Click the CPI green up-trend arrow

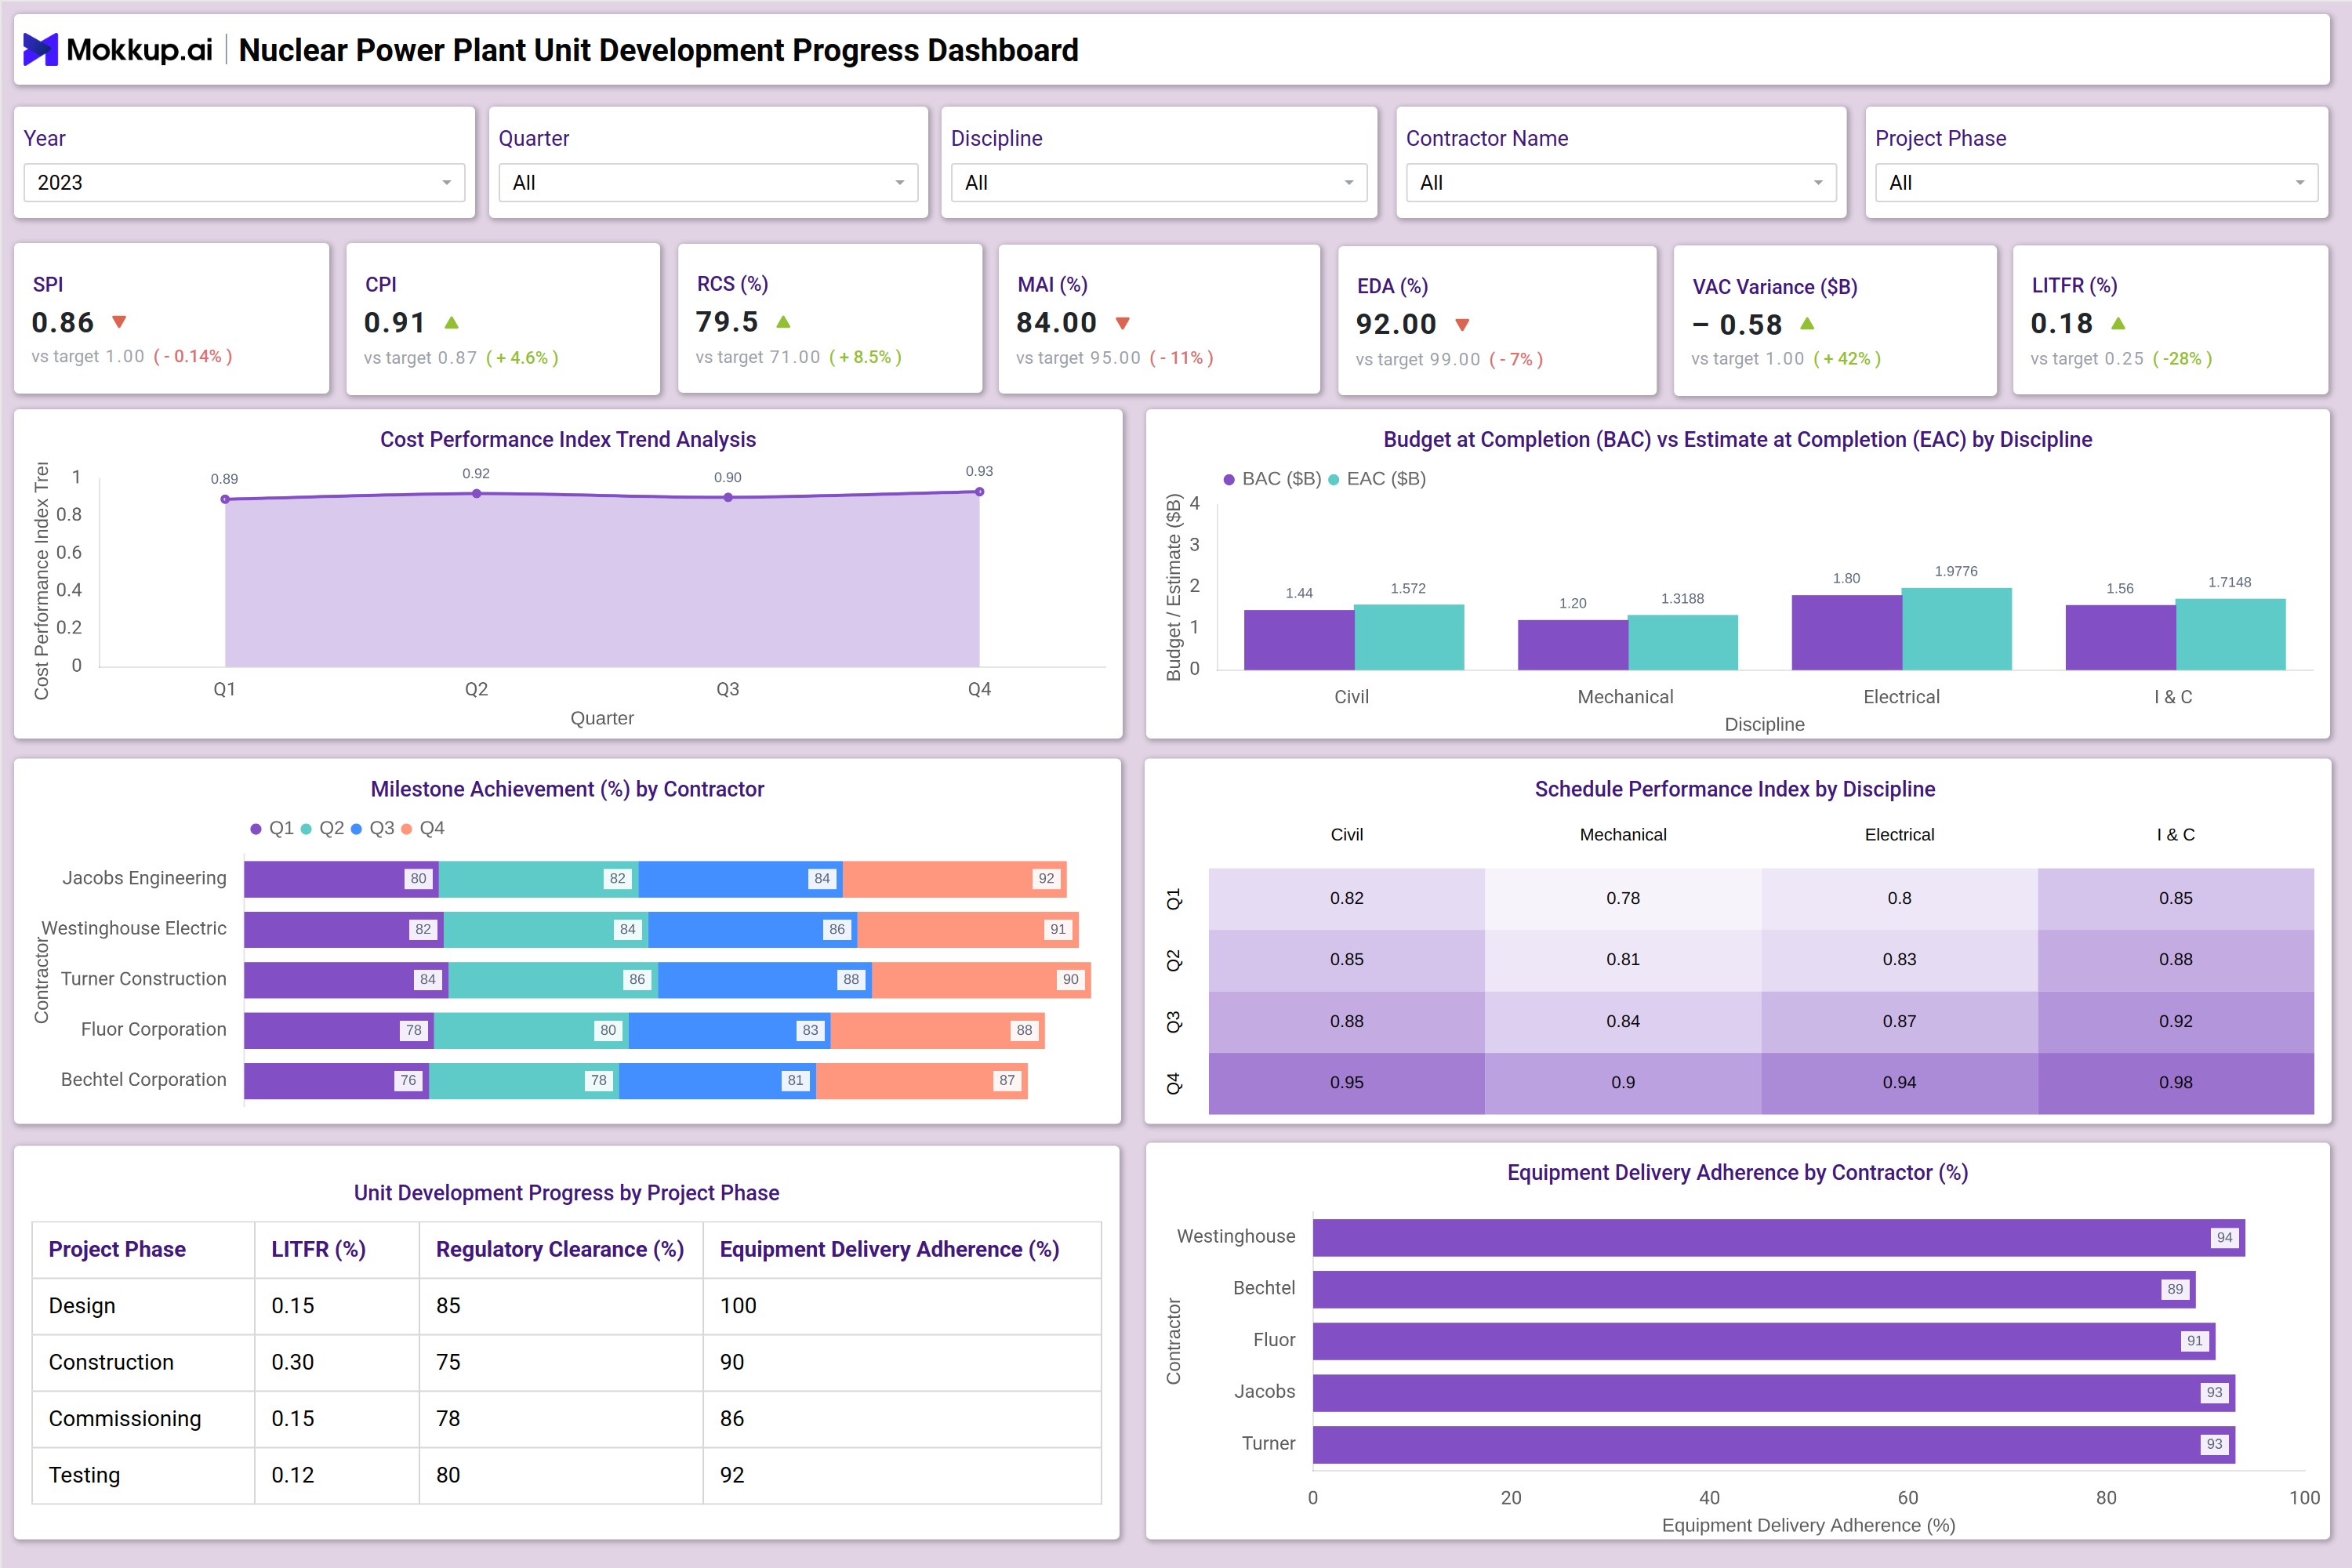click(452, 322)
